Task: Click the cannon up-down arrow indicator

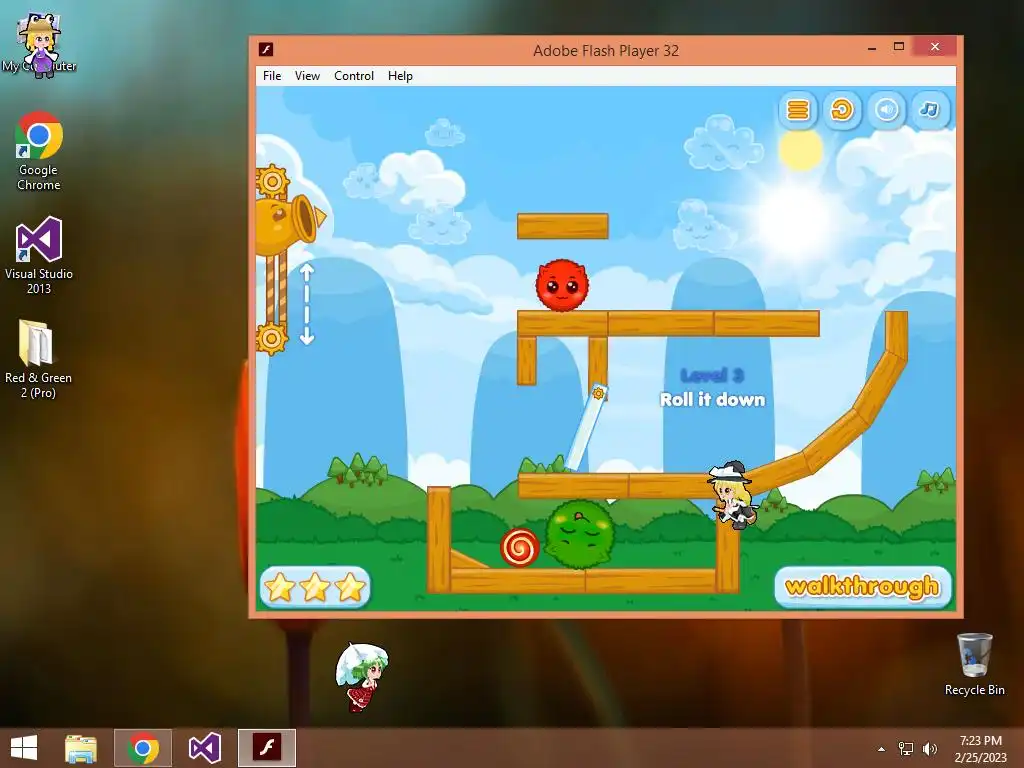Action: (306, 304)
